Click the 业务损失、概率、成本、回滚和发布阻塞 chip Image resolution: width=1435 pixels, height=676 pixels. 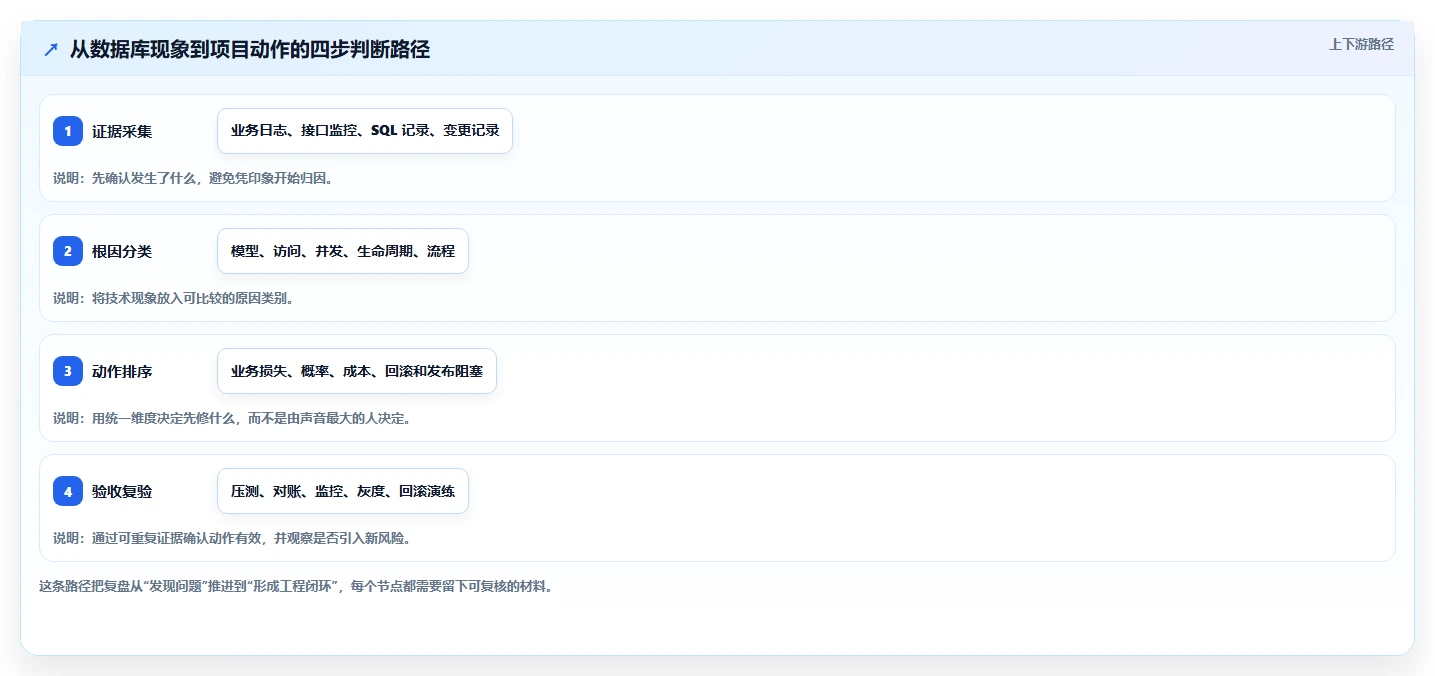pos(357,371)
